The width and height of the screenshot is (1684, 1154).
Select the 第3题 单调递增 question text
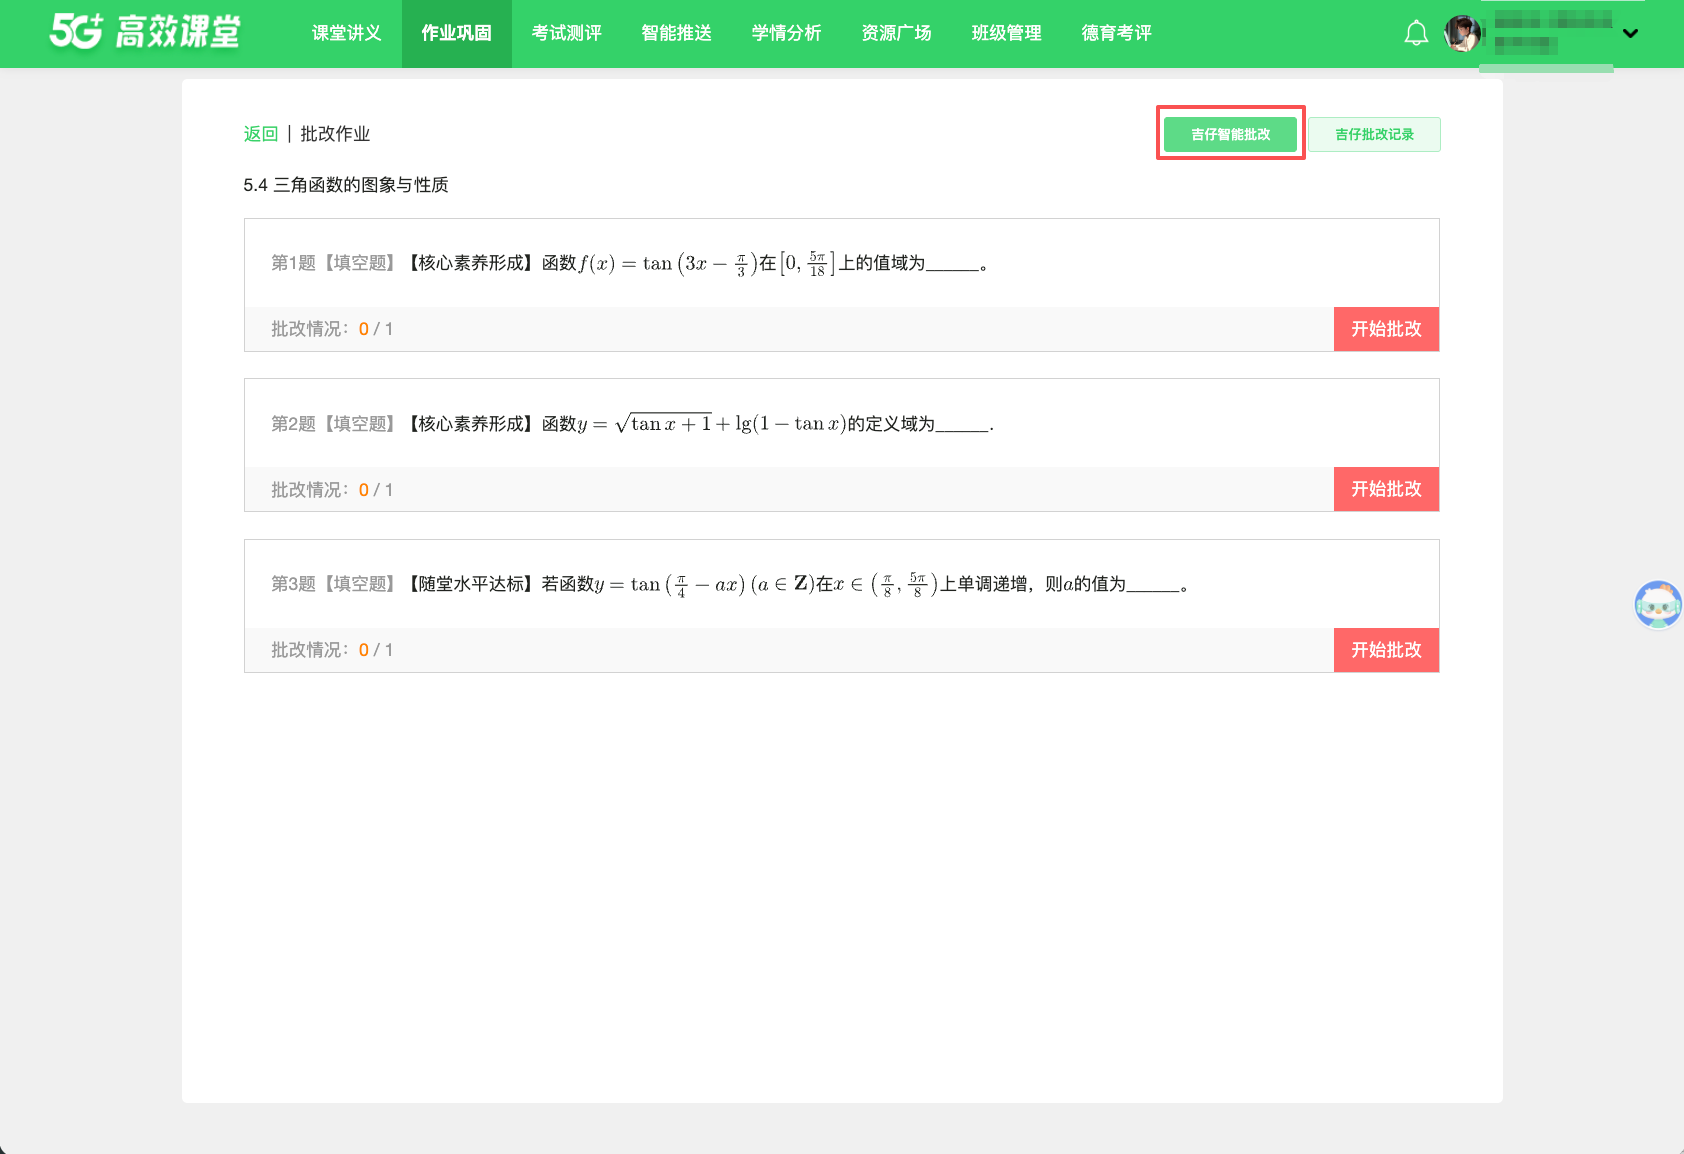[730, 584]
